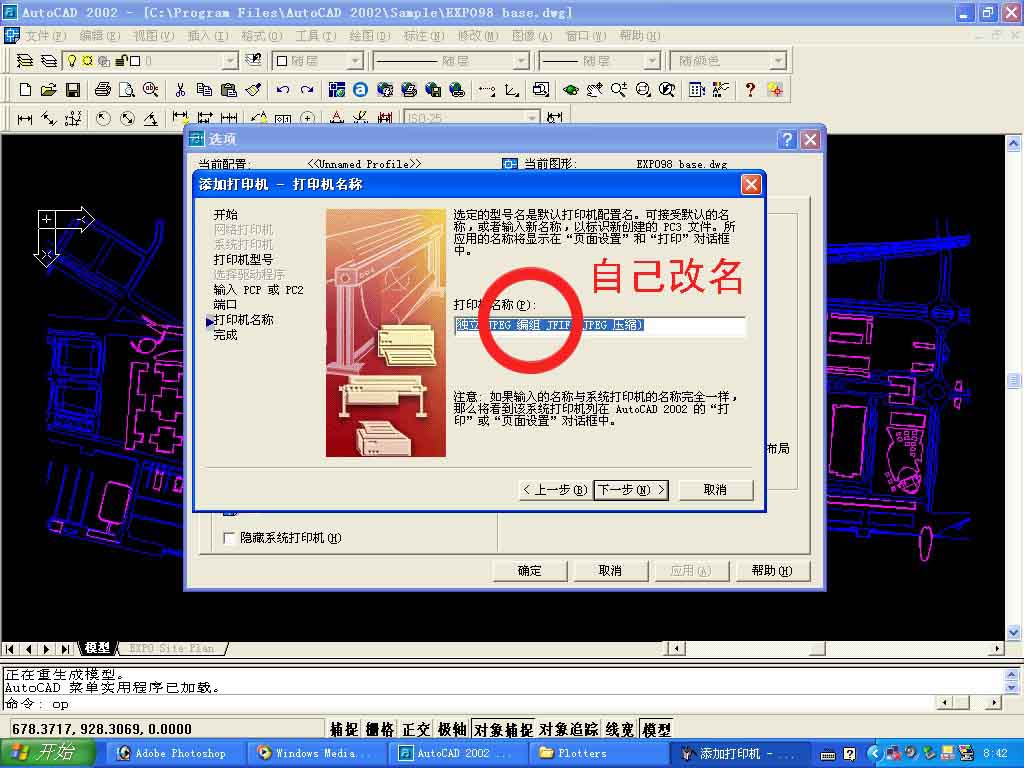The width and height of the screenshot is (1024, 768).
Task: Click 上一步 (Back) in the printer wizard
Action: (x=555, y=490)
